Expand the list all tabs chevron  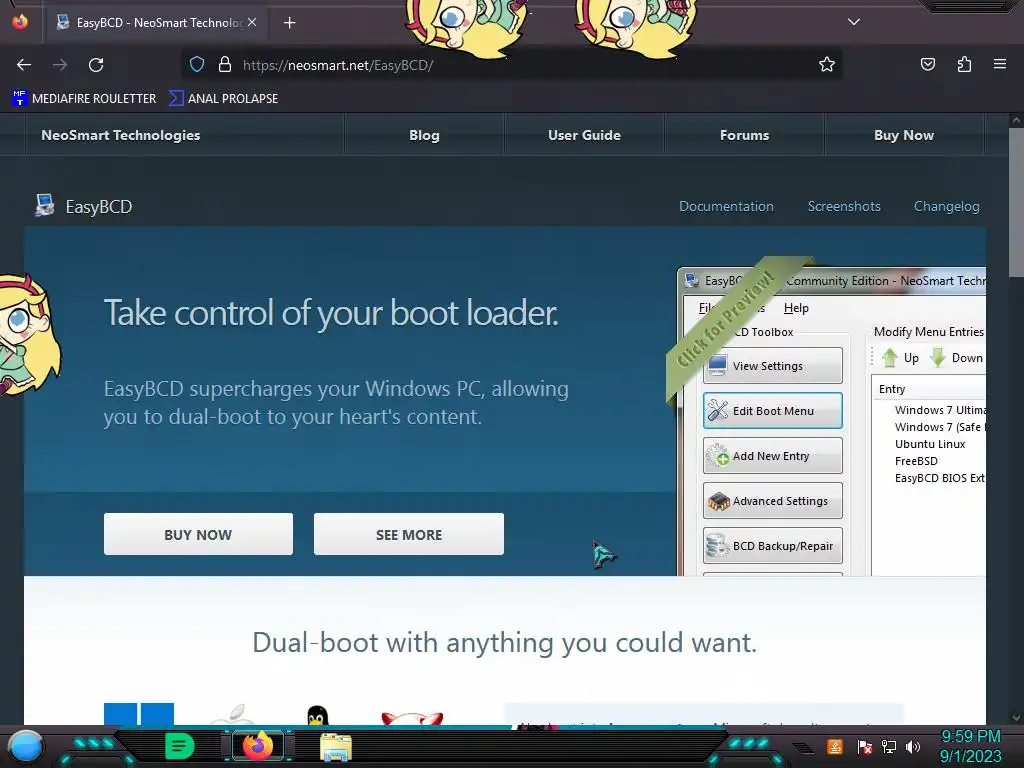[854, 22]
